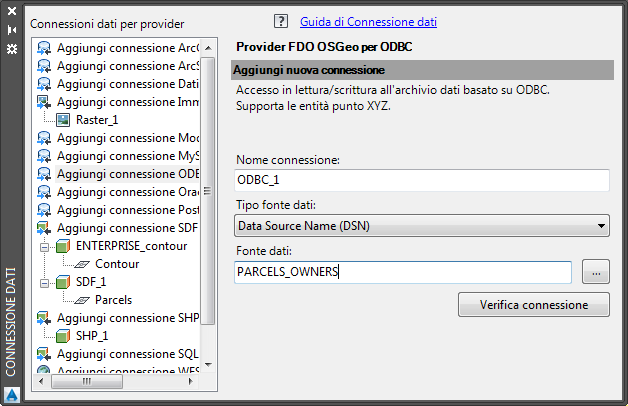Select the Raster_1 connection icon
Image resolution: width=628 pixels, height=406 pixels.
[64, 120]
